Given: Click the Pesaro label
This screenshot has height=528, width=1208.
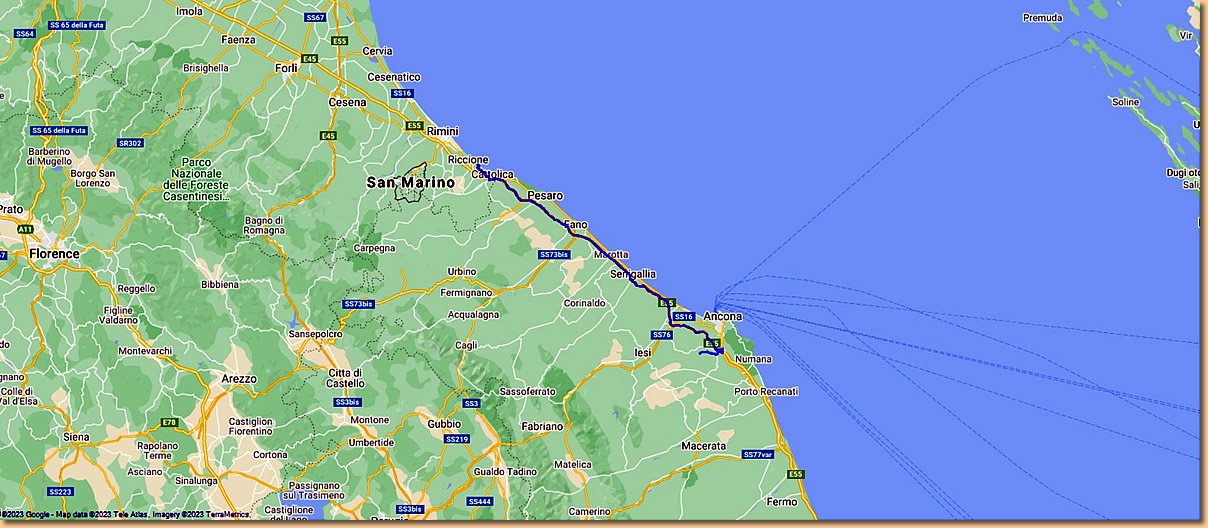Looking at the screenshot, I should 545,195.
